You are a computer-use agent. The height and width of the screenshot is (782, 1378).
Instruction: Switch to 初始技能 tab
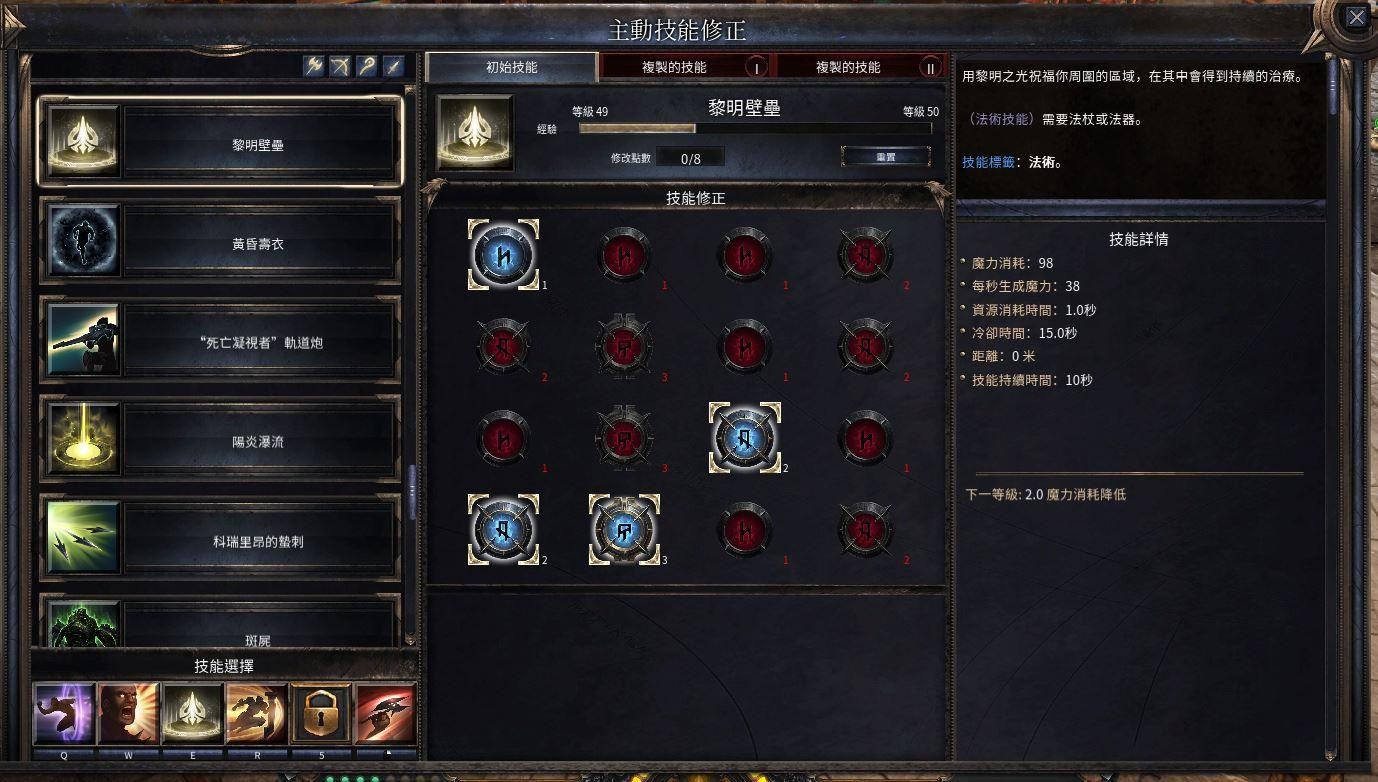click(x=512, y=67)
